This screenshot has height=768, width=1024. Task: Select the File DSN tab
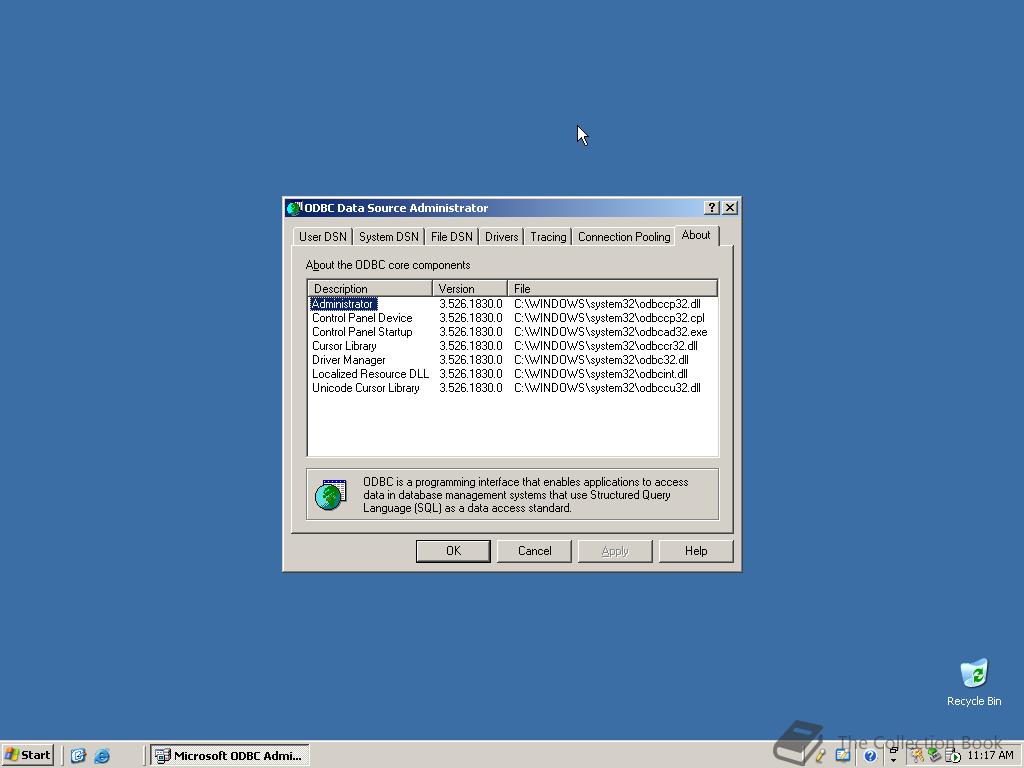pos(451,236)
